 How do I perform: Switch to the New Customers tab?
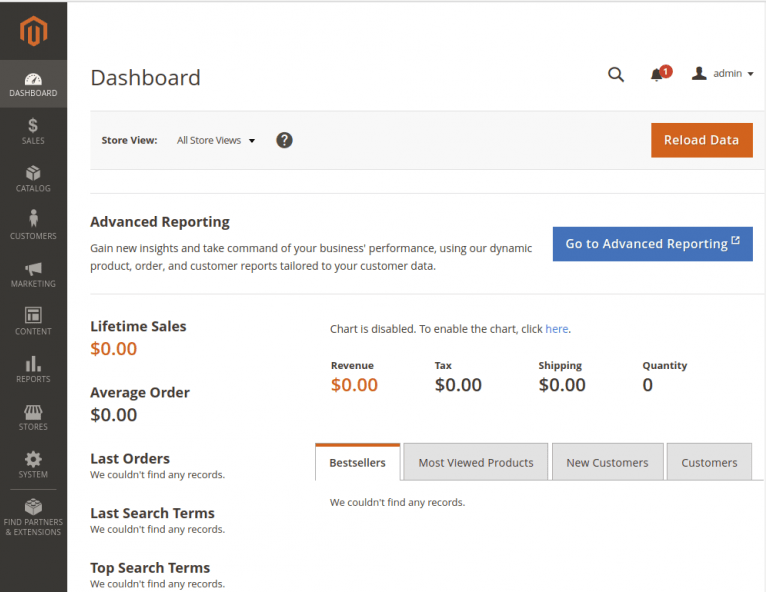point(607,463)
